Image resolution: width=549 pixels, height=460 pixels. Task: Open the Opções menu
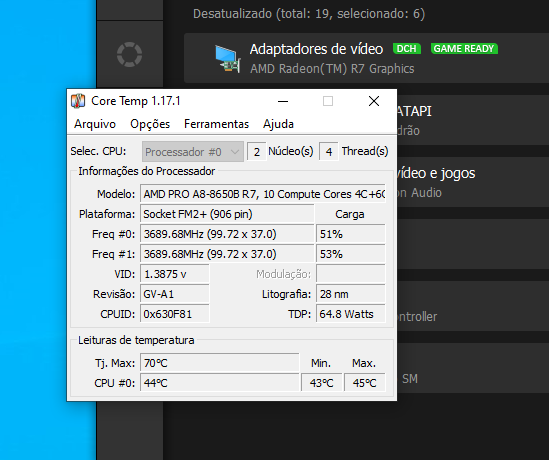coord(150,124)
